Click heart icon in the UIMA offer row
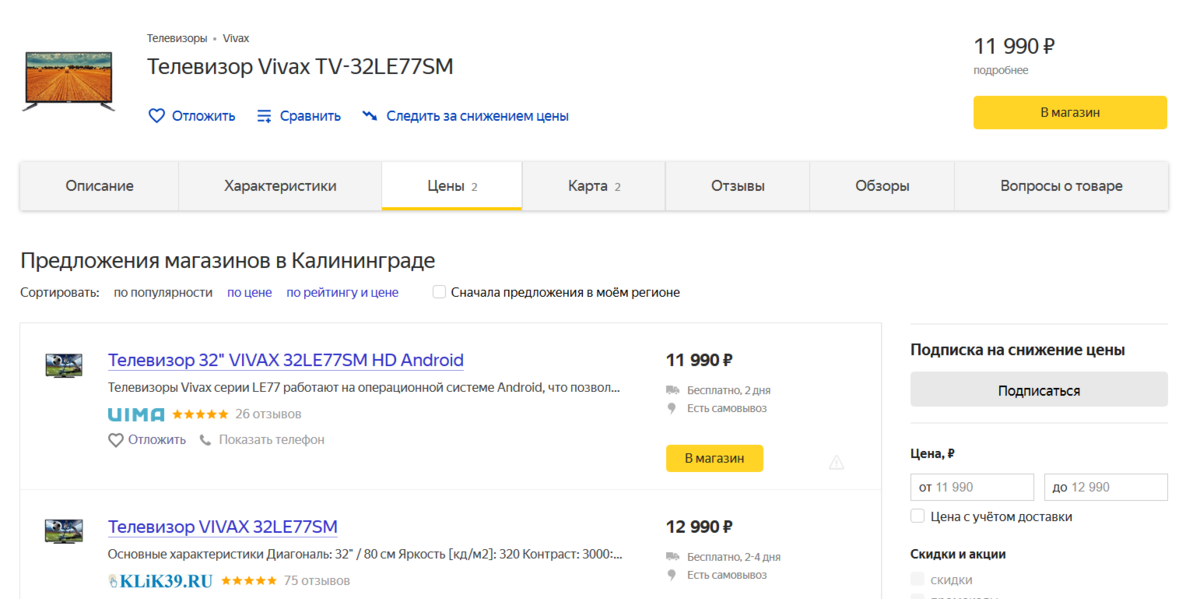The height and width of the screenshot is (599, 1200). point(116,440)
